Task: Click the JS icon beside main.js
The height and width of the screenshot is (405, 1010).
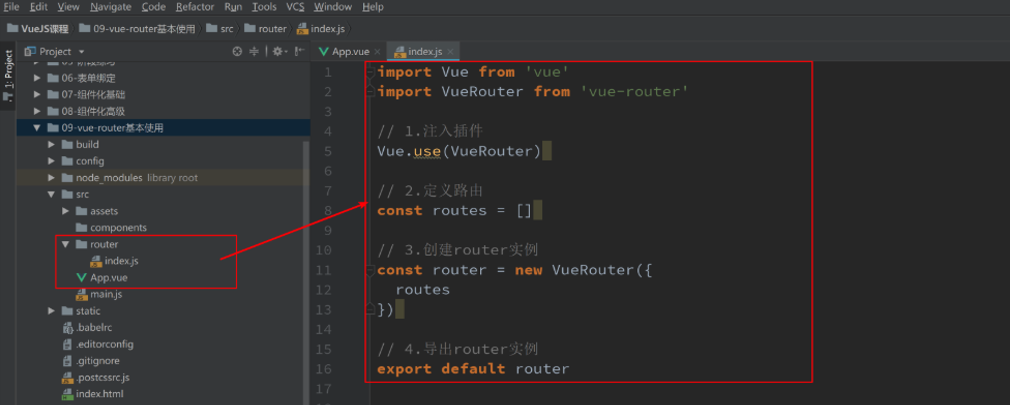Action: [x=81, y=295]
